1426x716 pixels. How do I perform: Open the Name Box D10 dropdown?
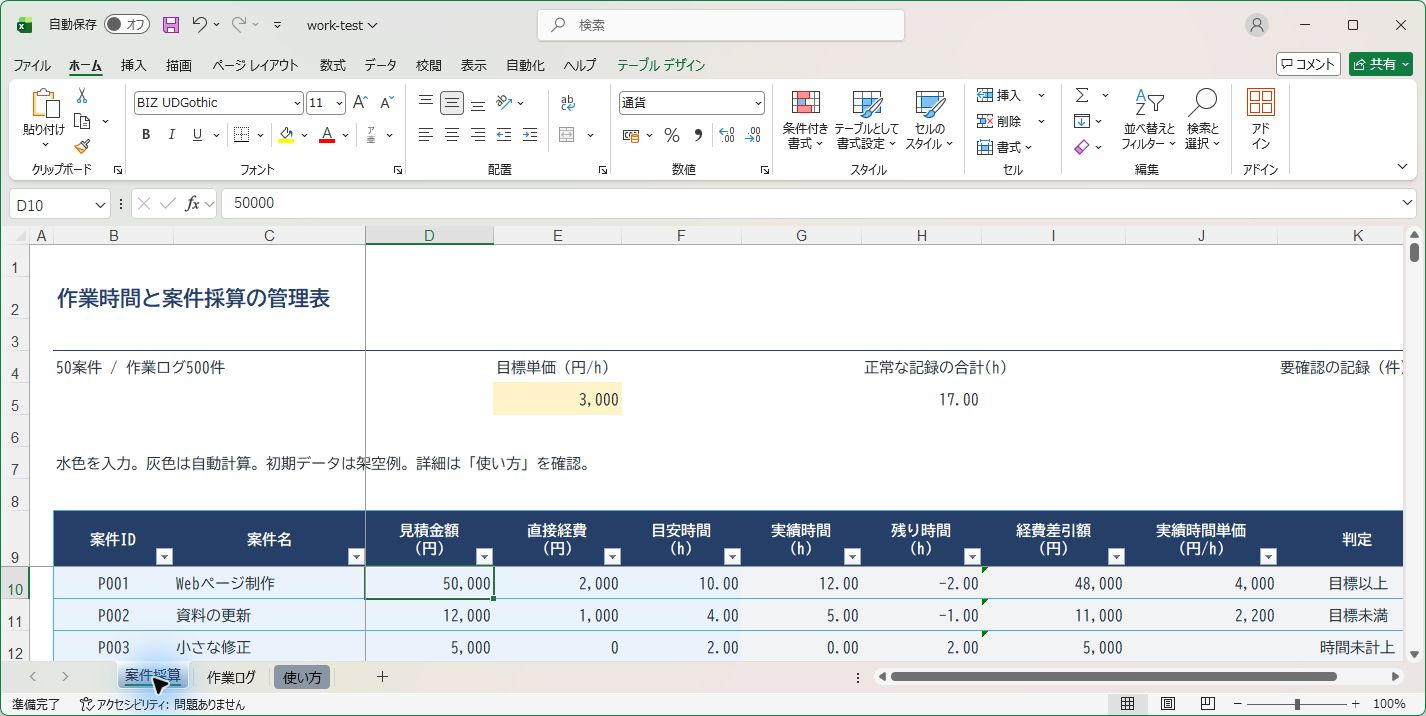[x=100, y=204]
